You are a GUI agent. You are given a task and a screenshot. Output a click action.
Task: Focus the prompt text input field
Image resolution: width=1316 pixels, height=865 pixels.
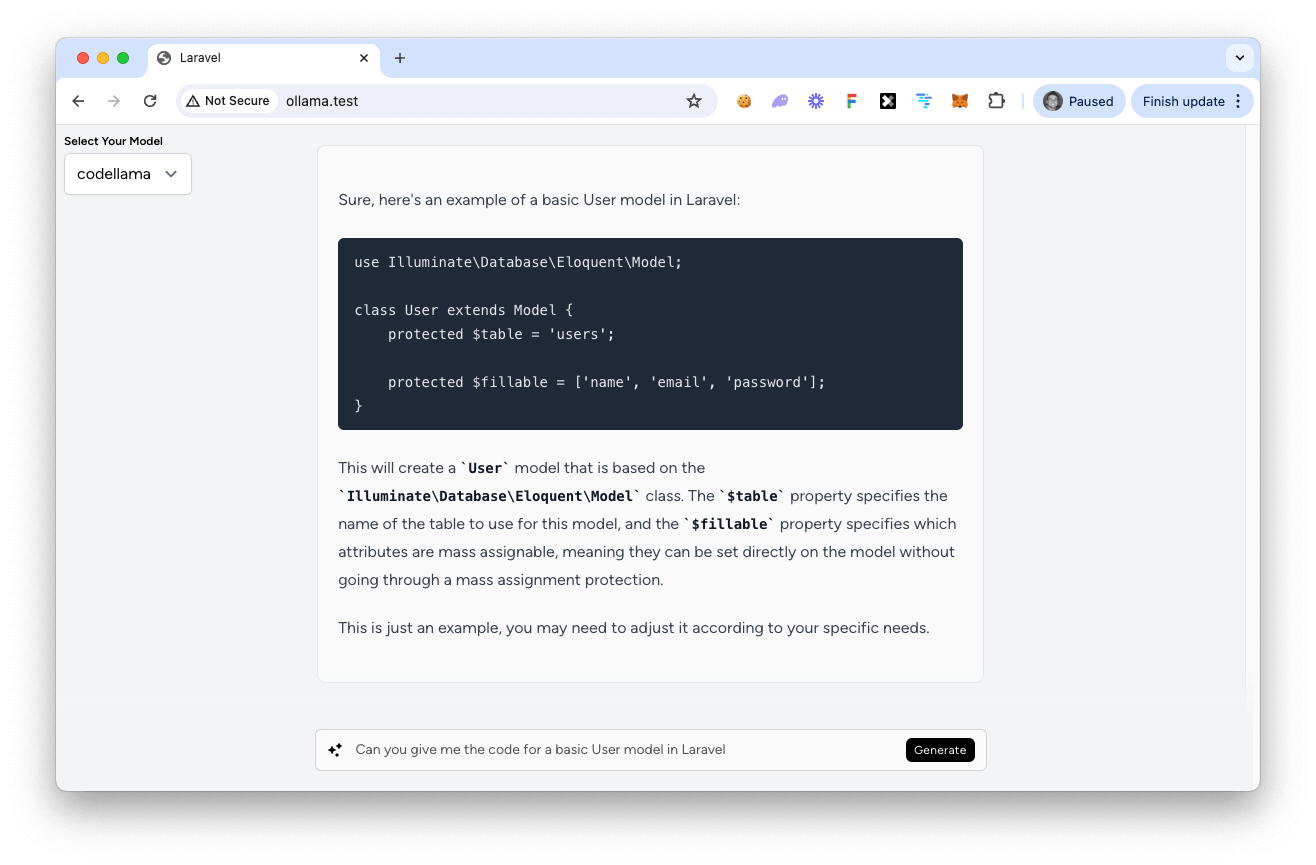[625, 750]
